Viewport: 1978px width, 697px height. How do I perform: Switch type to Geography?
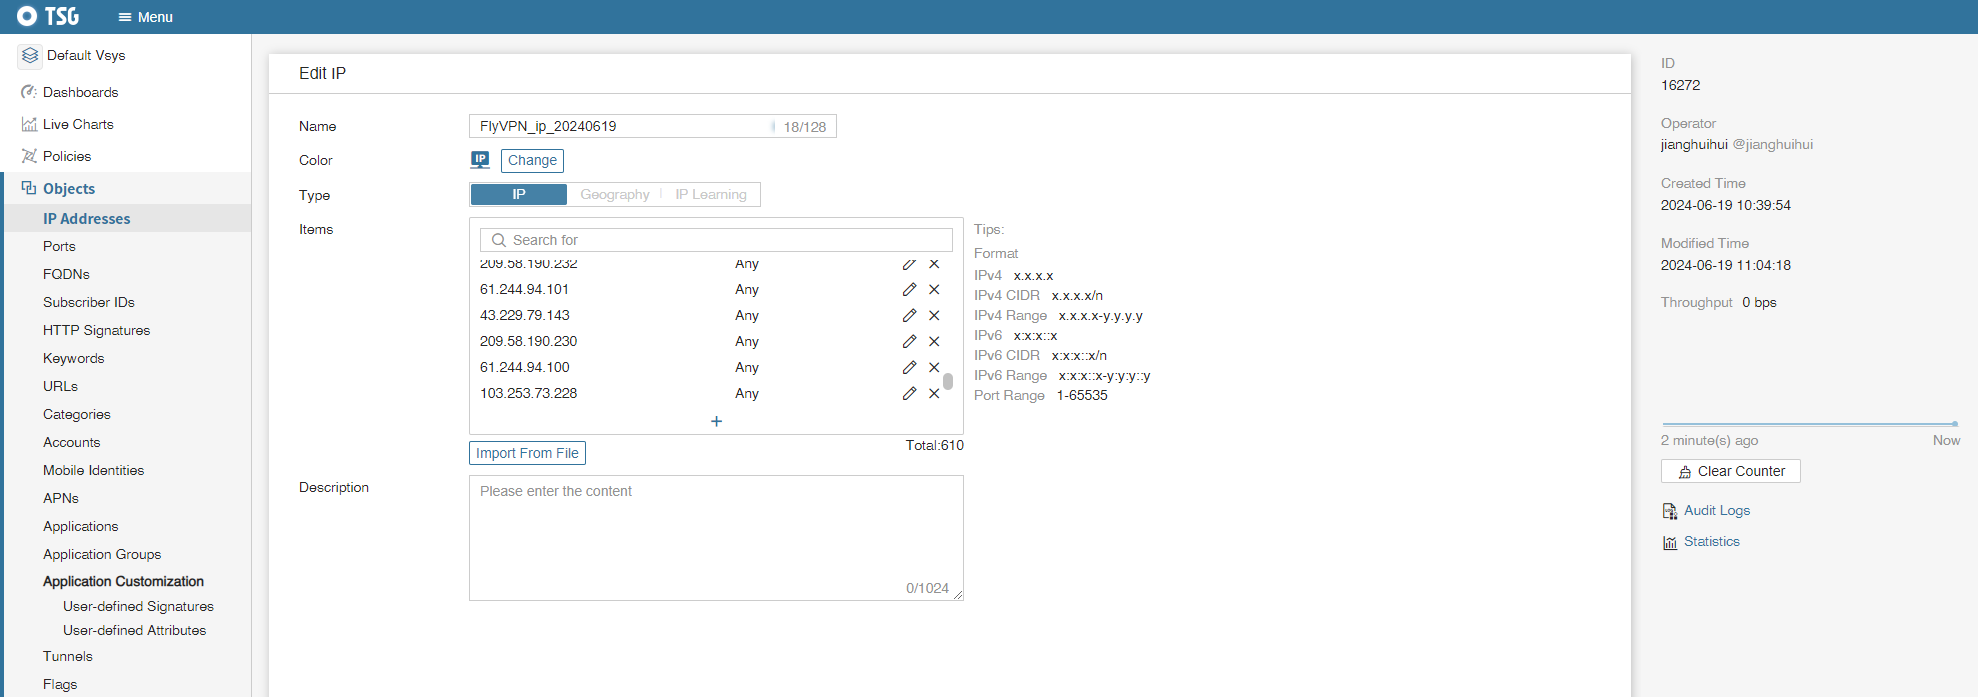coord(614,195)
